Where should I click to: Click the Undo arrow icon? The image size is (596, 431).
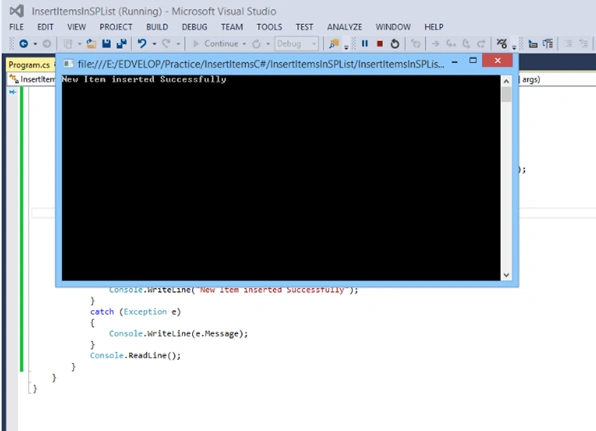(142, 44)
